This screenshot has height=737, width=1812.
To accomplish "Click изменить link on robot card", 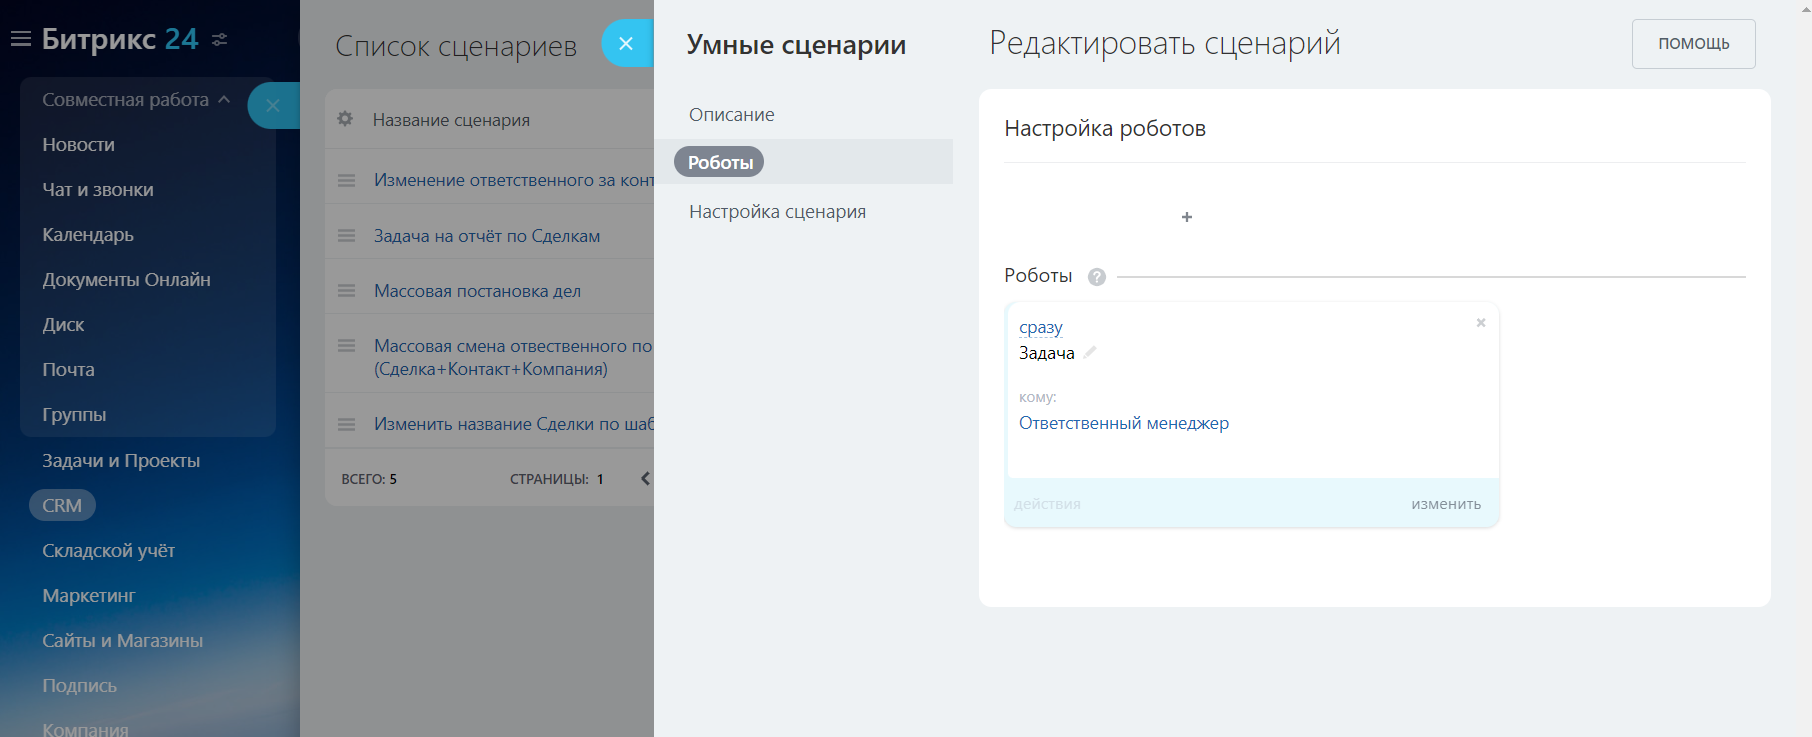I will [1446, 504].
